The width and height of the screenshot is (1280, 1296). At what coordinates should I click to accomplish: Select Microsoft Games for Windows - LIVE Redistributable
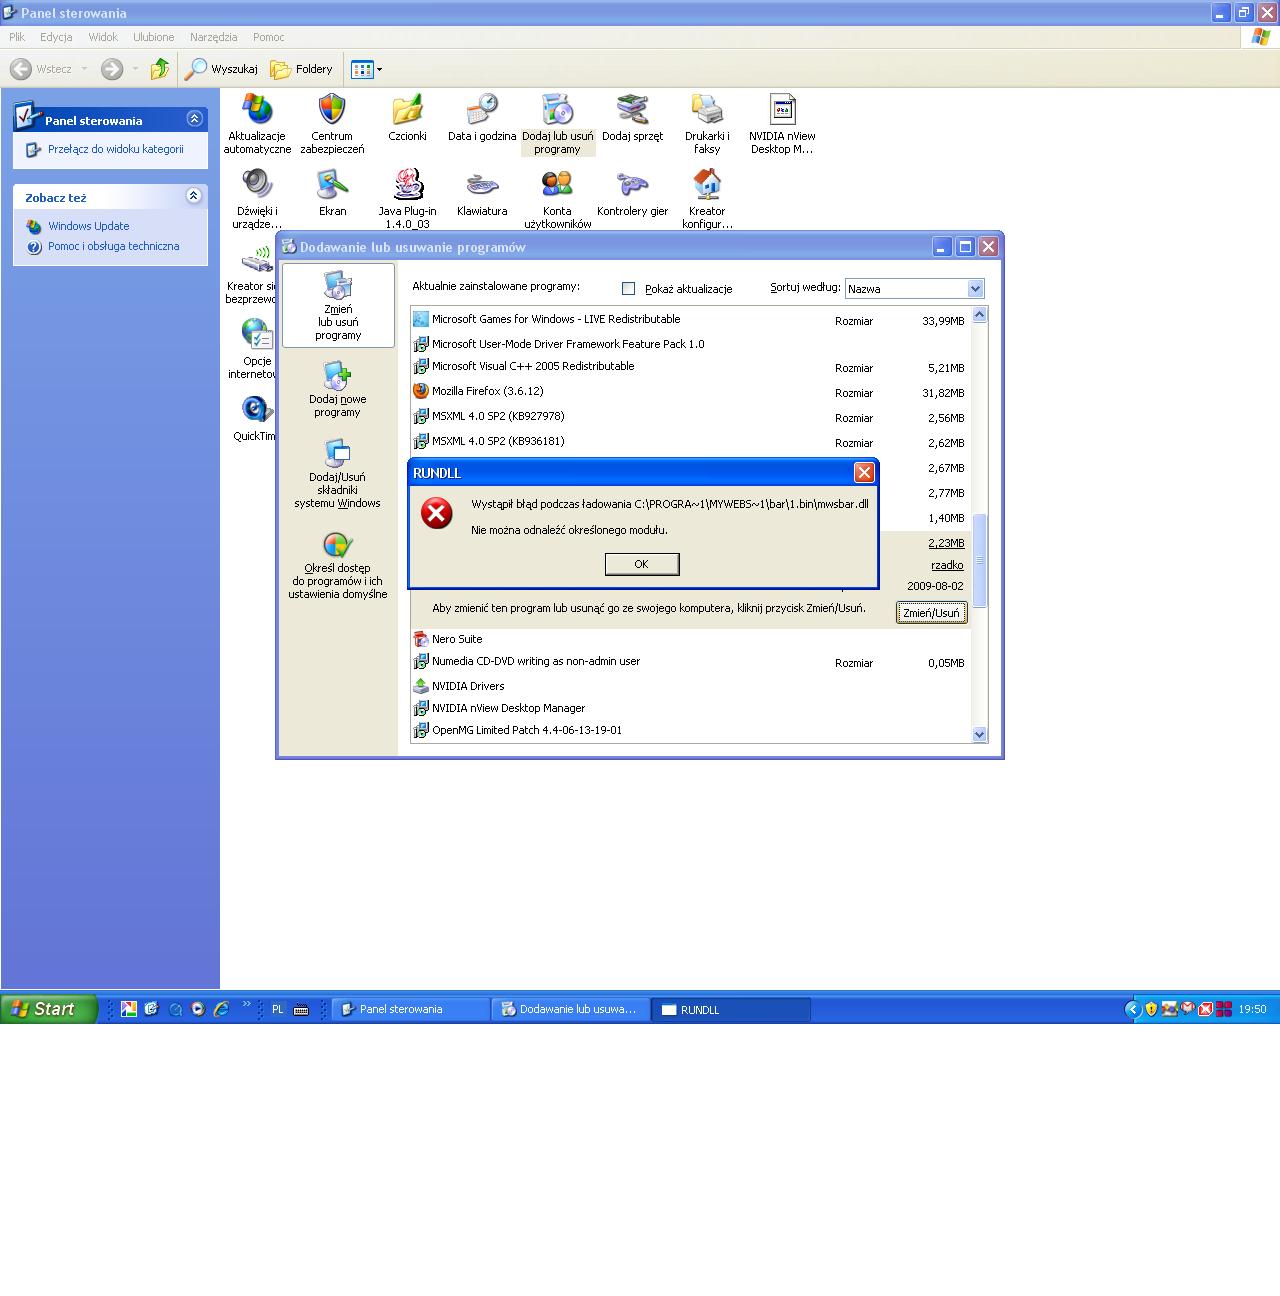[x=690, y=320]
